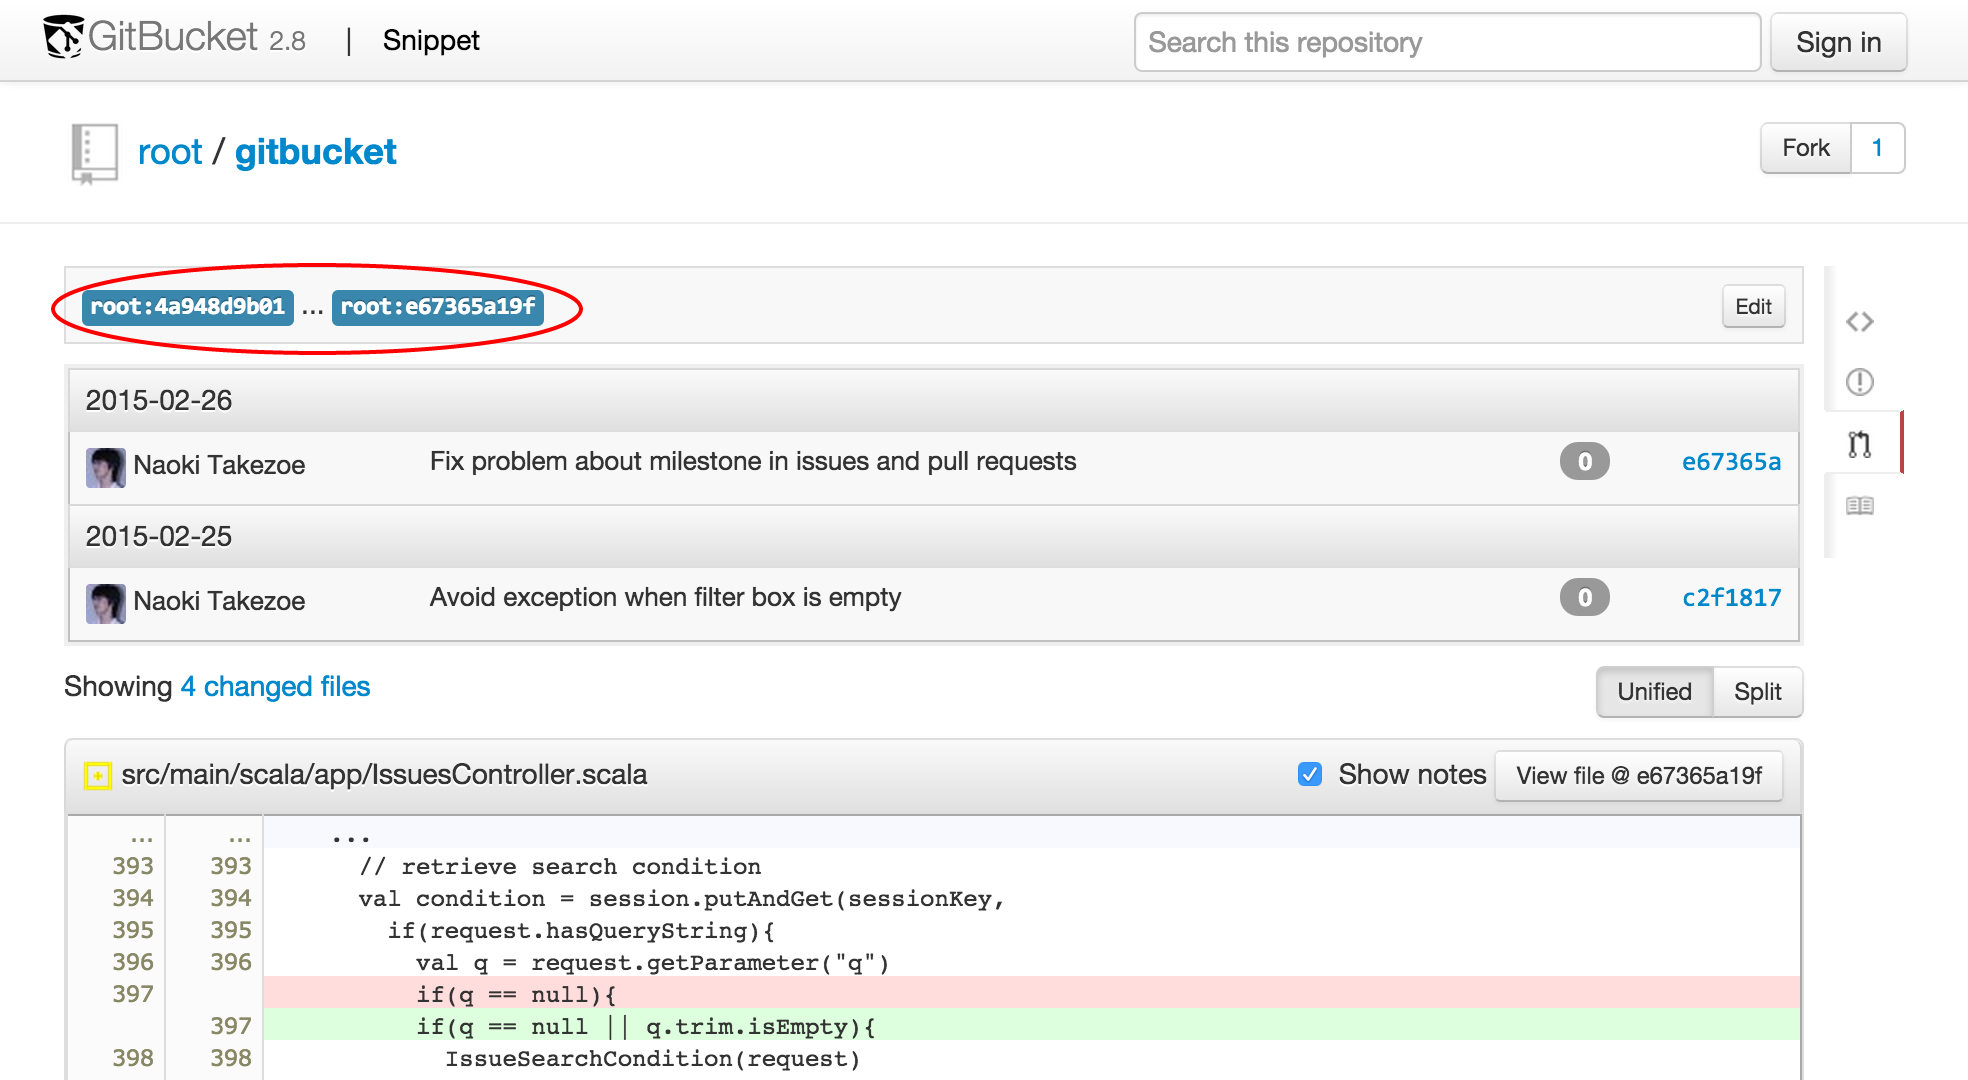Click the root:e67365a19f label

pos(437,307)
